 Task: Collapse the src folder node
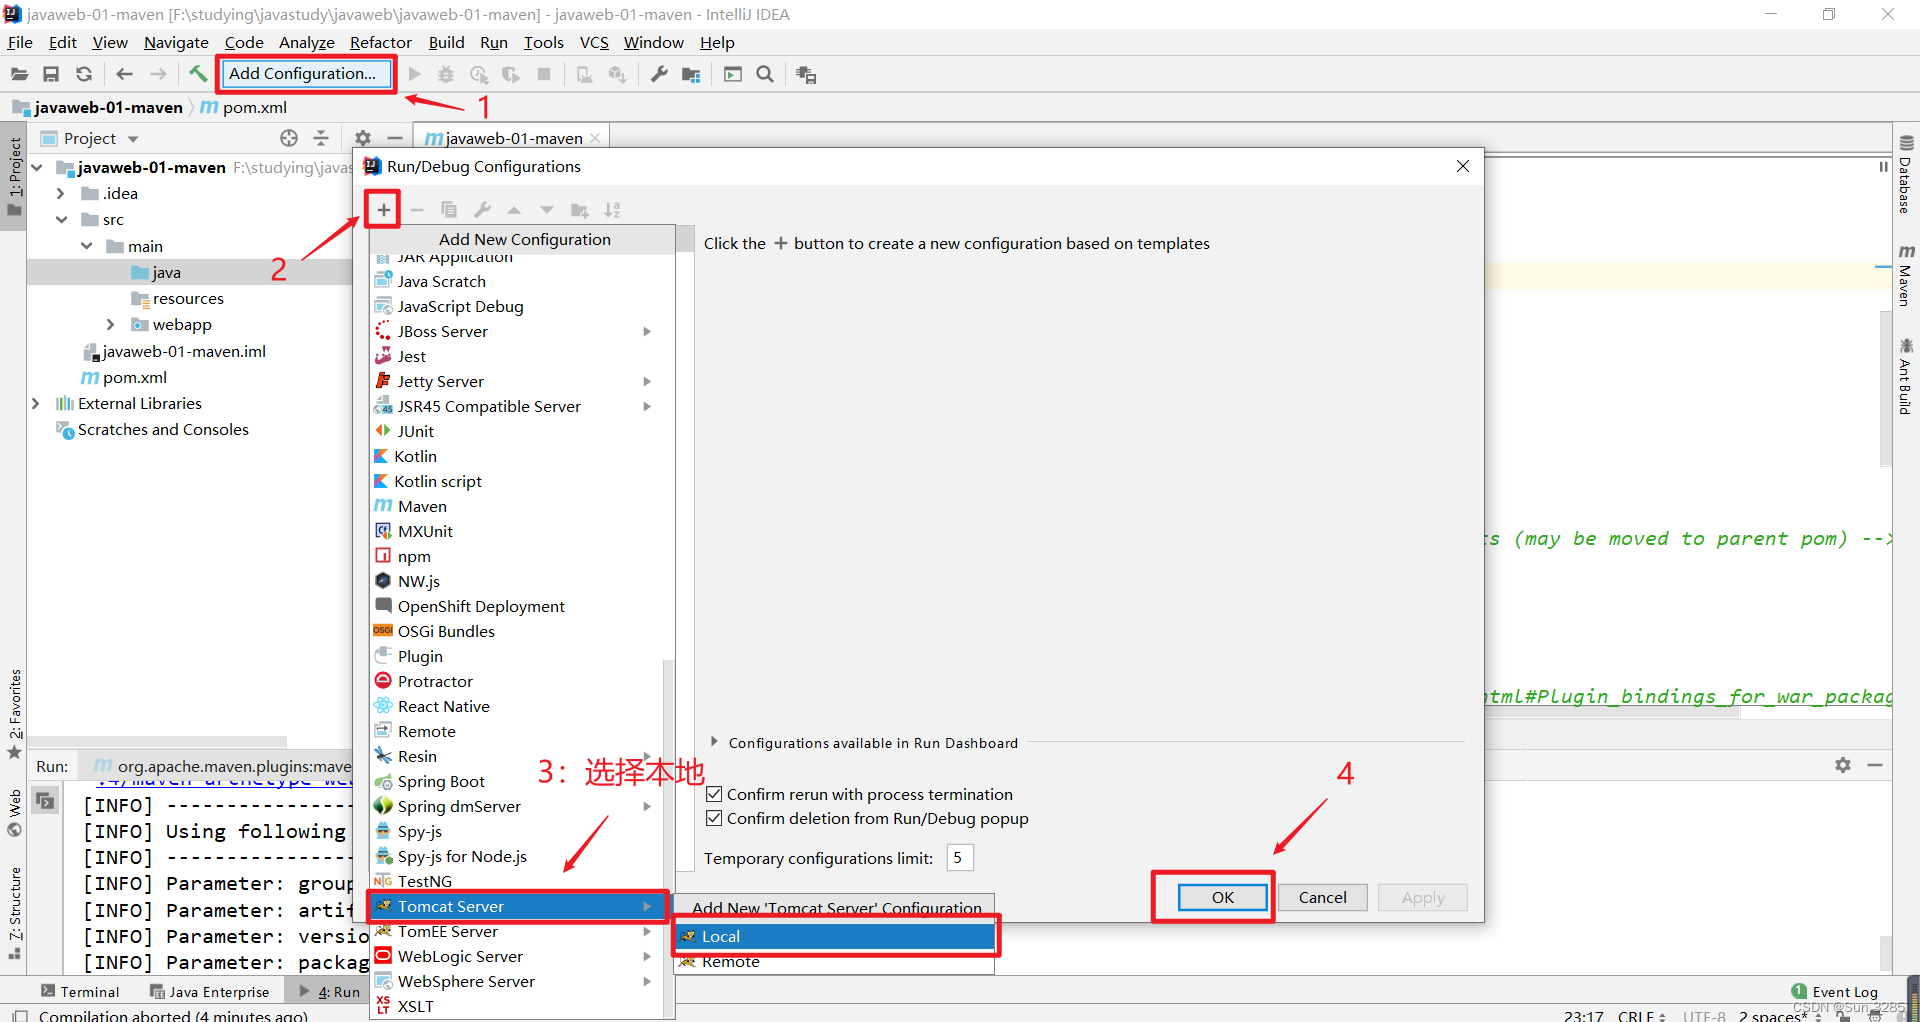pos(61,219)
